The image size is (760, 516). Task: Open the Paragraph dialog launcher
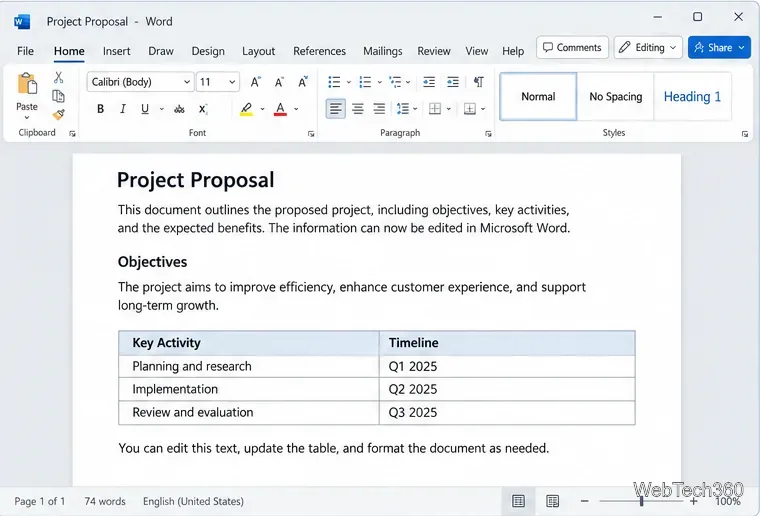[488, 134]
